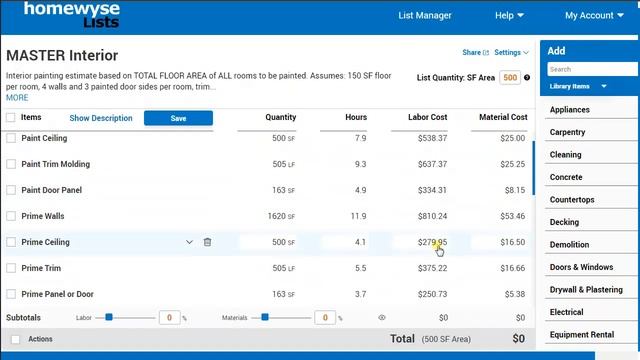Click the Prime Panel or Door item name

58,294
